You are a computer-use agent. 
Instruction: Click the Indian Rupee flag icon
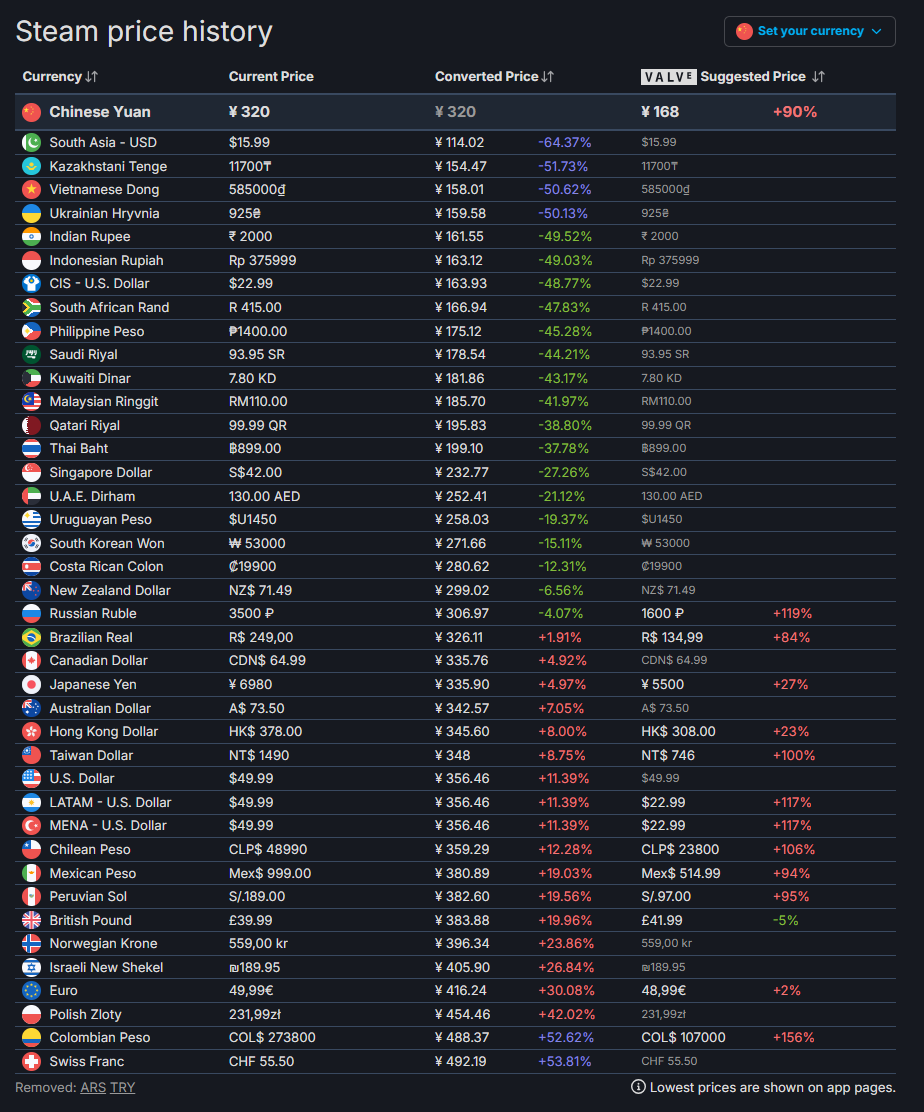coord(31,237)
